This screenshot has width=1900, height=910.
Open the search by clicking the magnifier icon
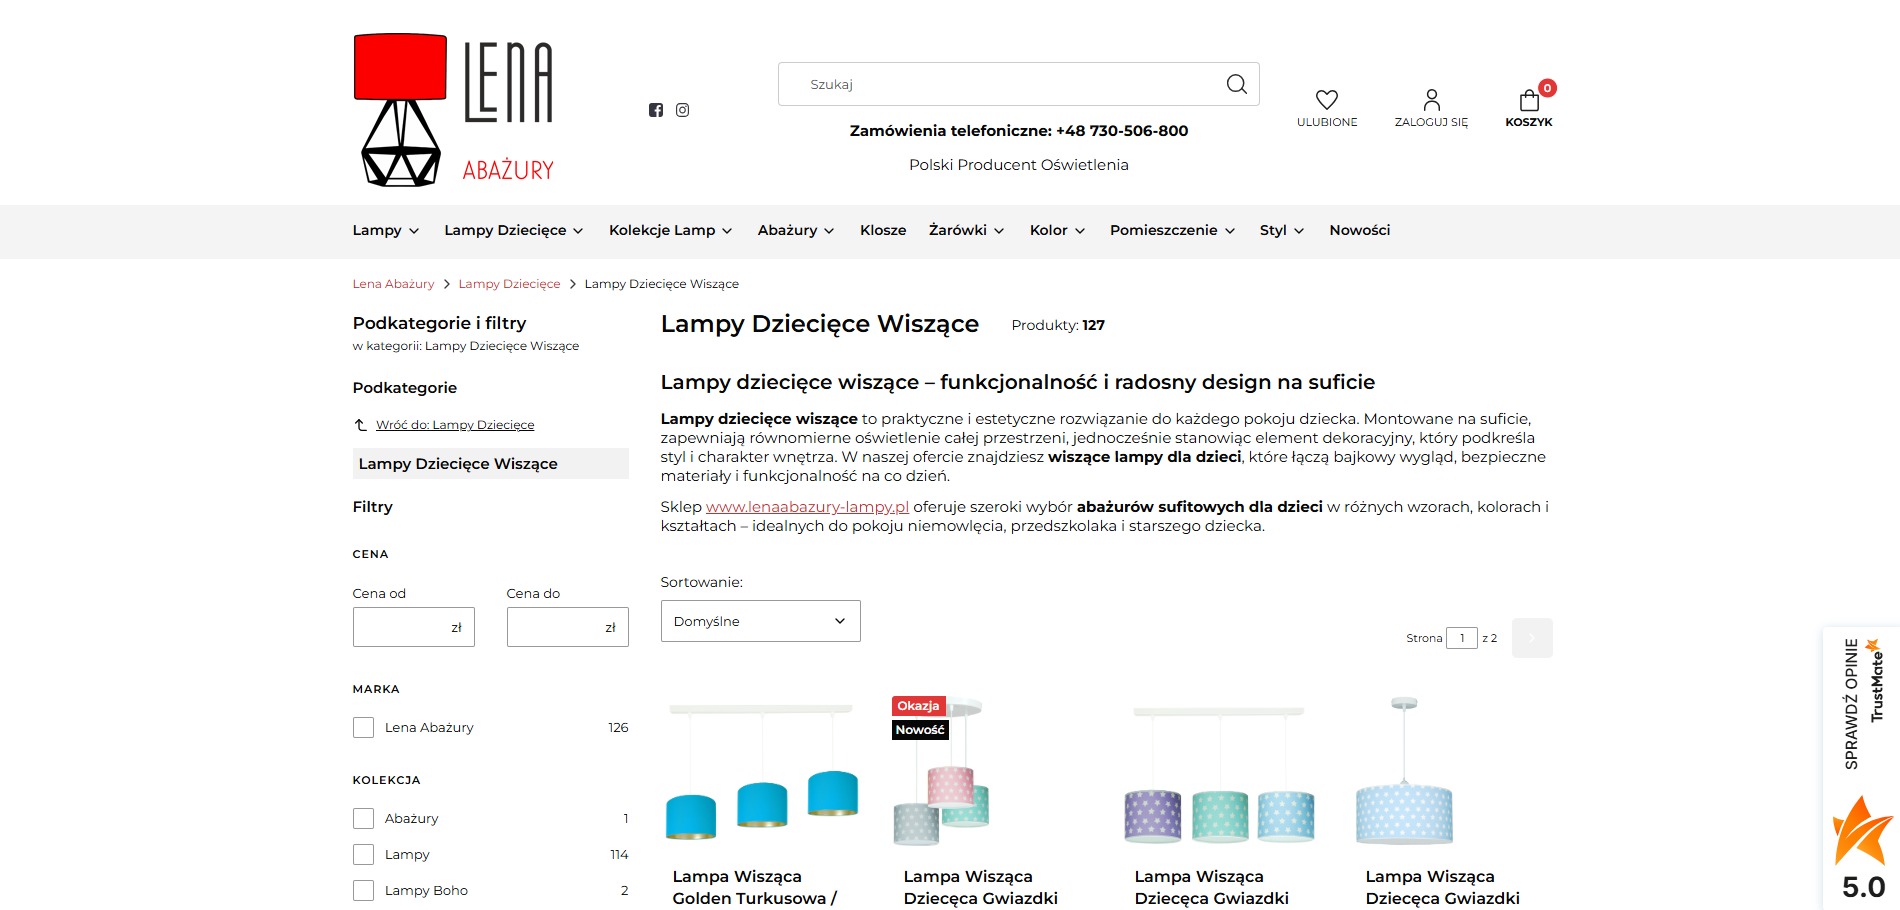click(1236, 84)
